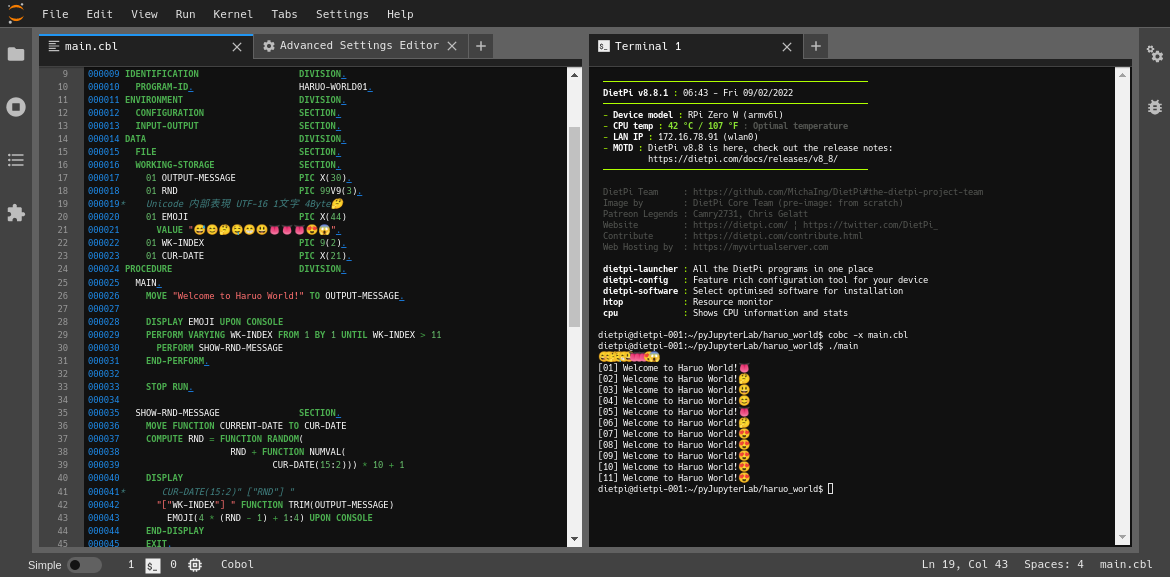Show the Table of Contents panel
This screenshot has width=1170, height=577.
pyautogui.click(x=16, y=160)
